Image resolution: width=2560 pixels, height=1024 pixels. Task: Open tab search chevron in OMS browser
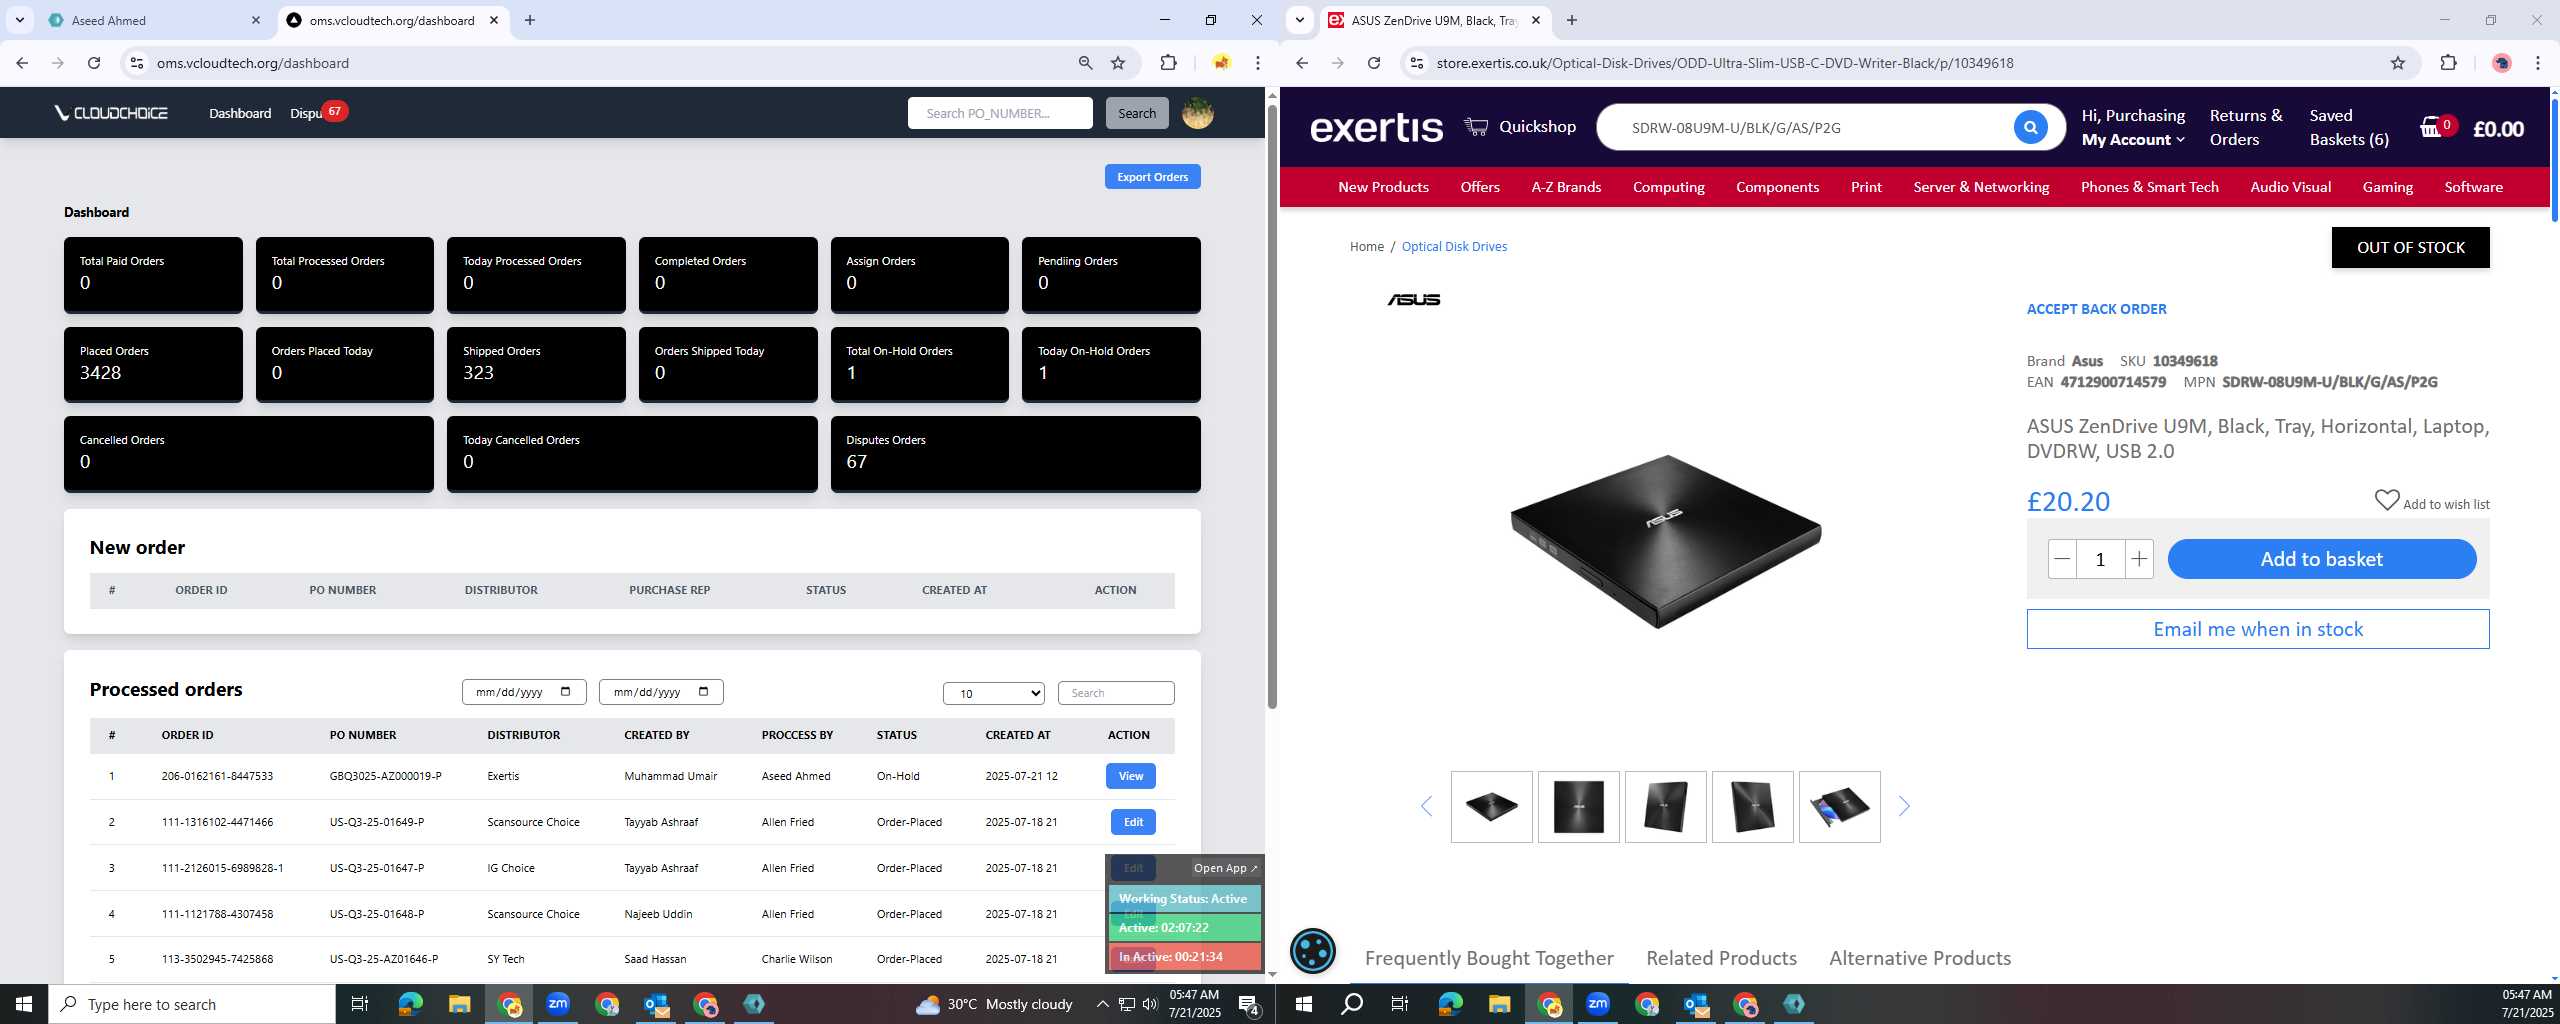click(19, 20)
